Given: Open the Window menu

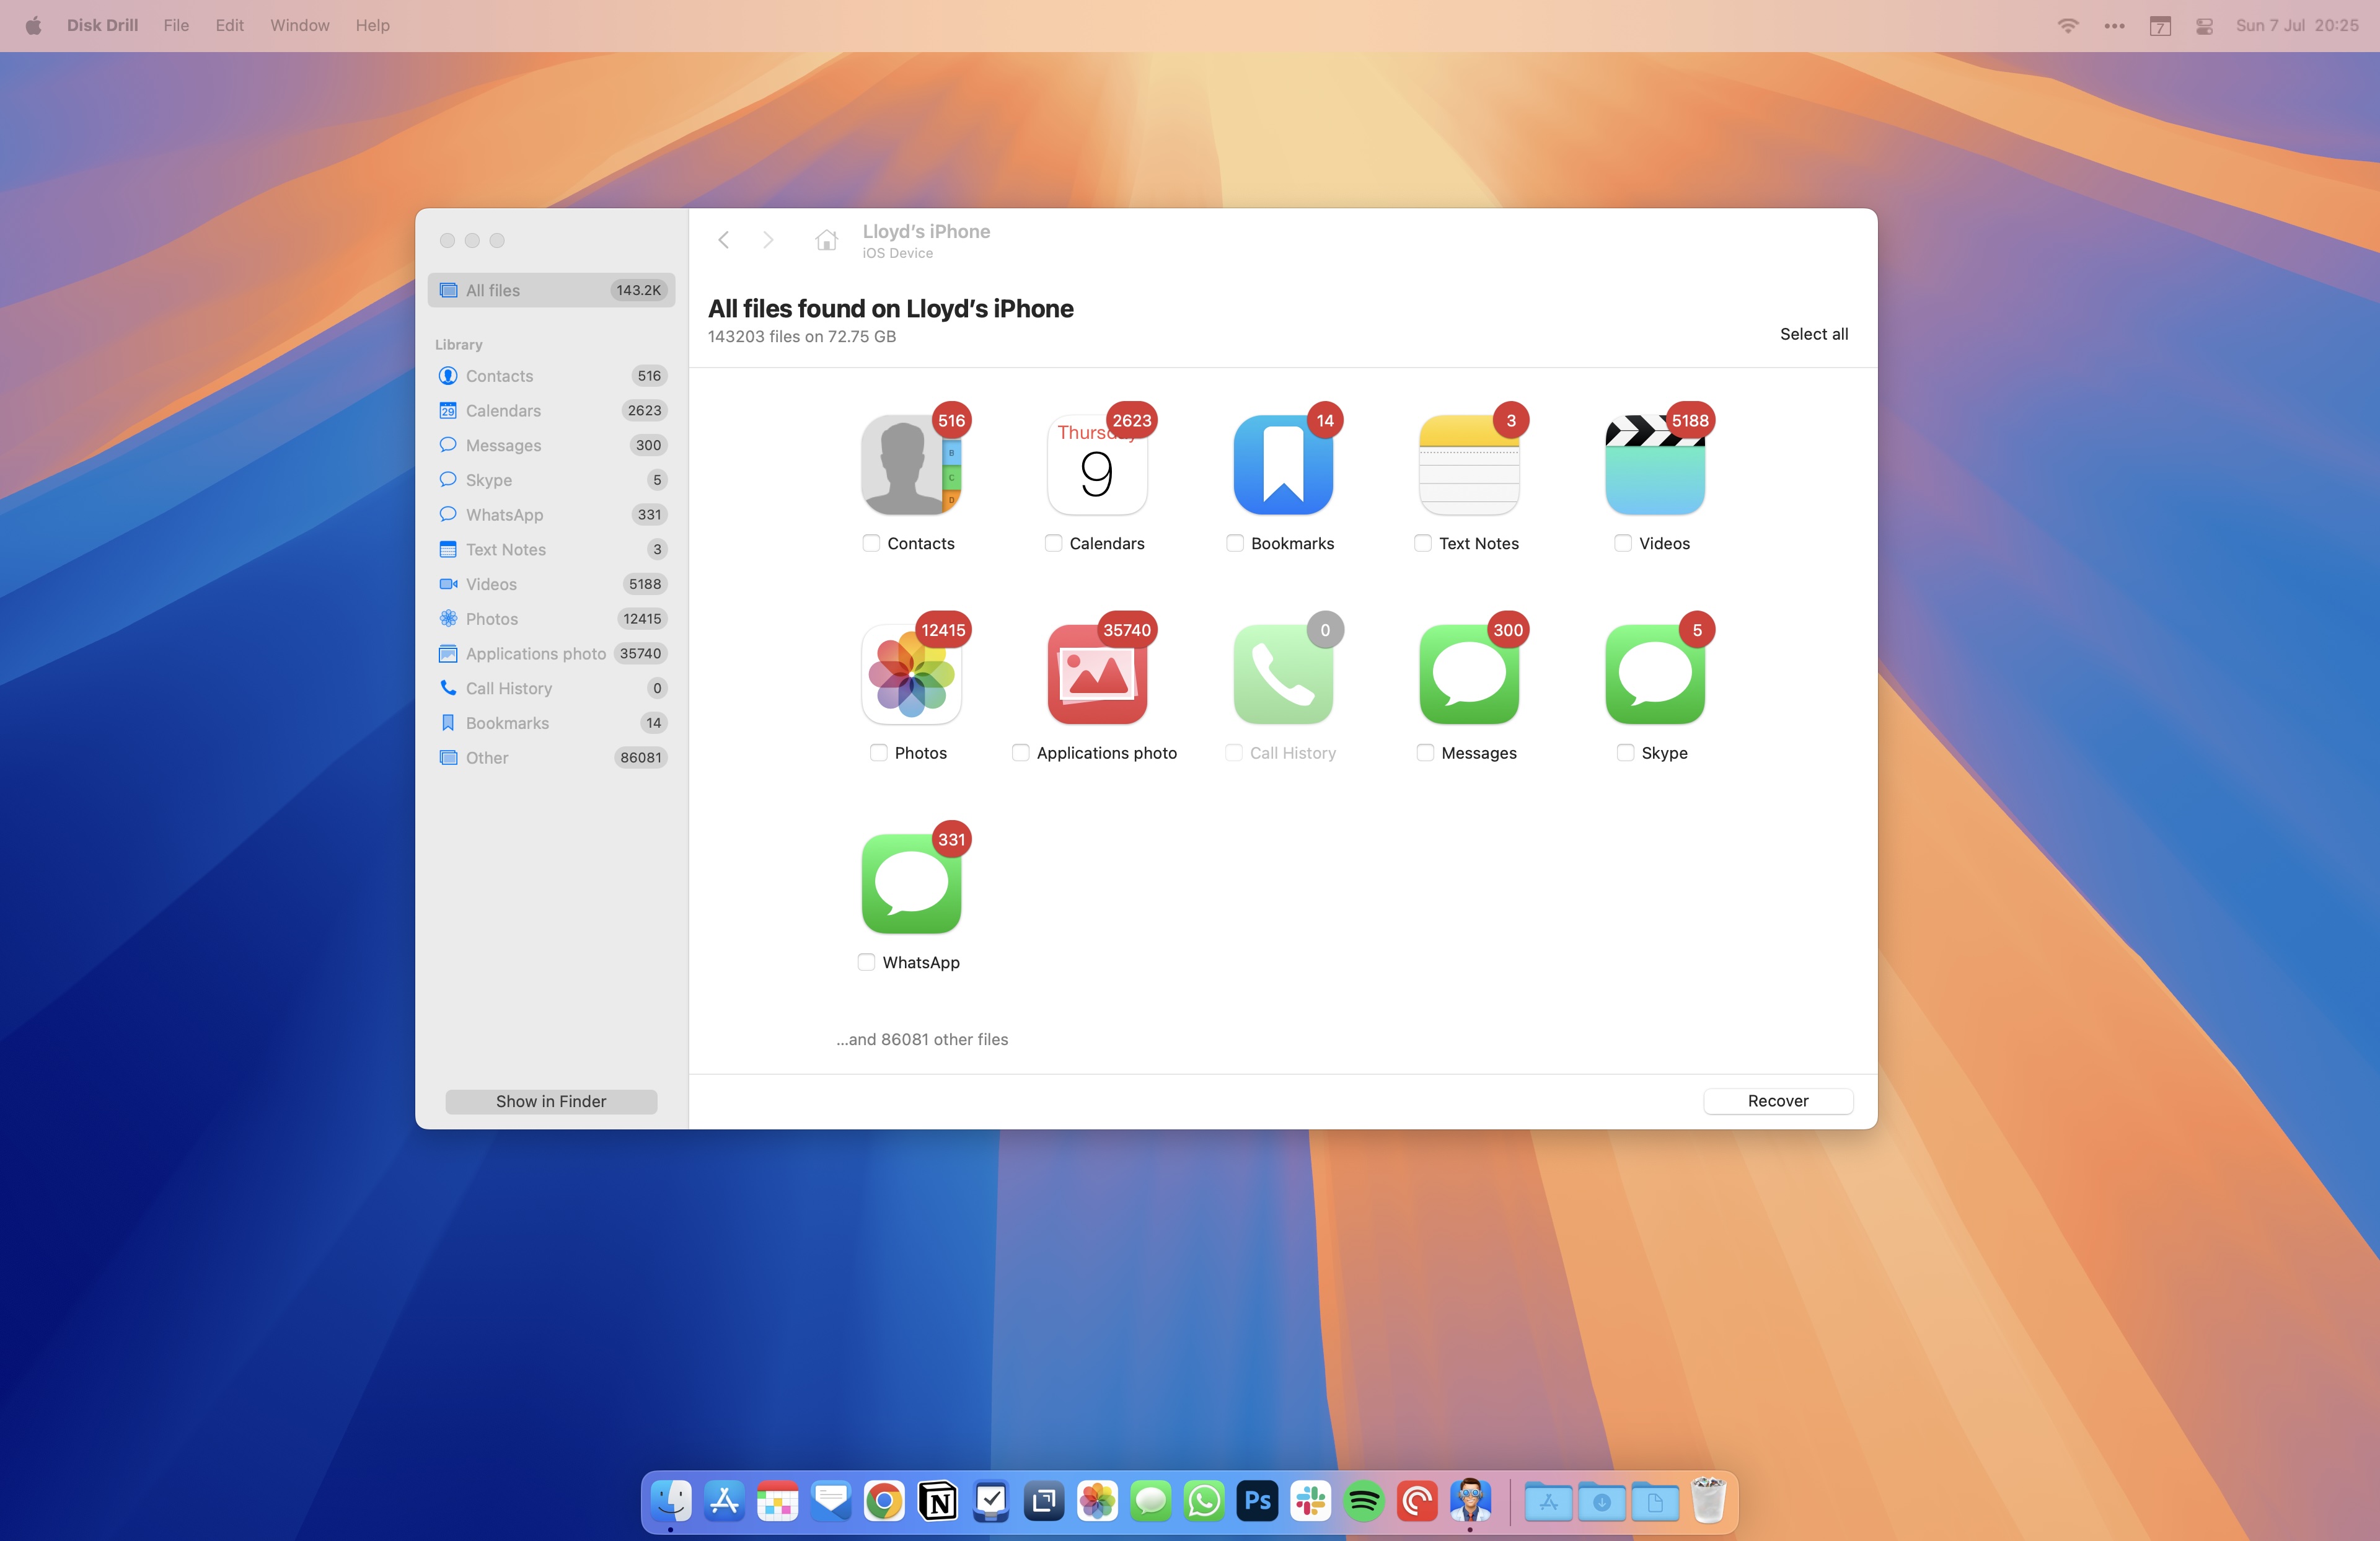Looking at the screenshot, I should pos(299,25).
